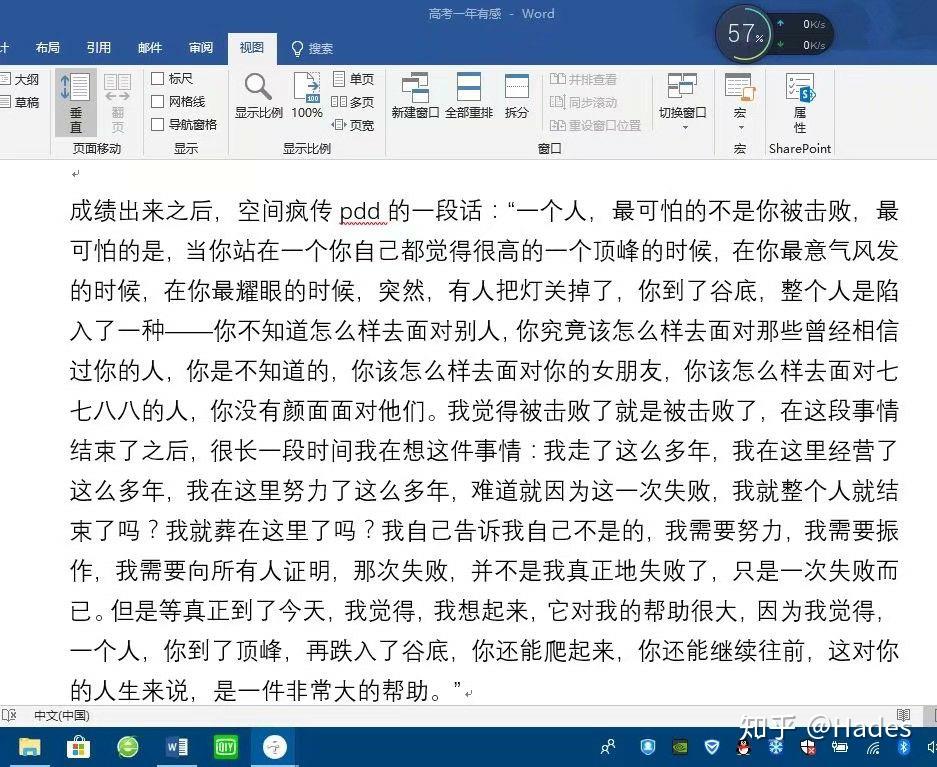Select 全部重排 arrange all icon

point(468,96)
